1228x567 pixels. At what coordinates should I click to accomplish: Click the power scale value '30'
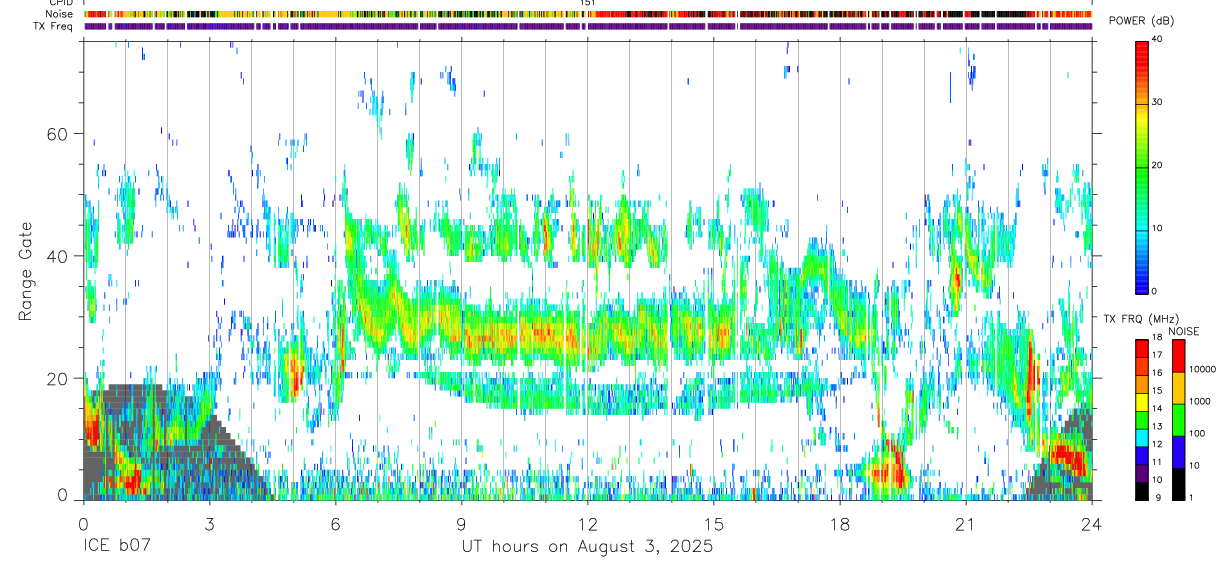1158,103
